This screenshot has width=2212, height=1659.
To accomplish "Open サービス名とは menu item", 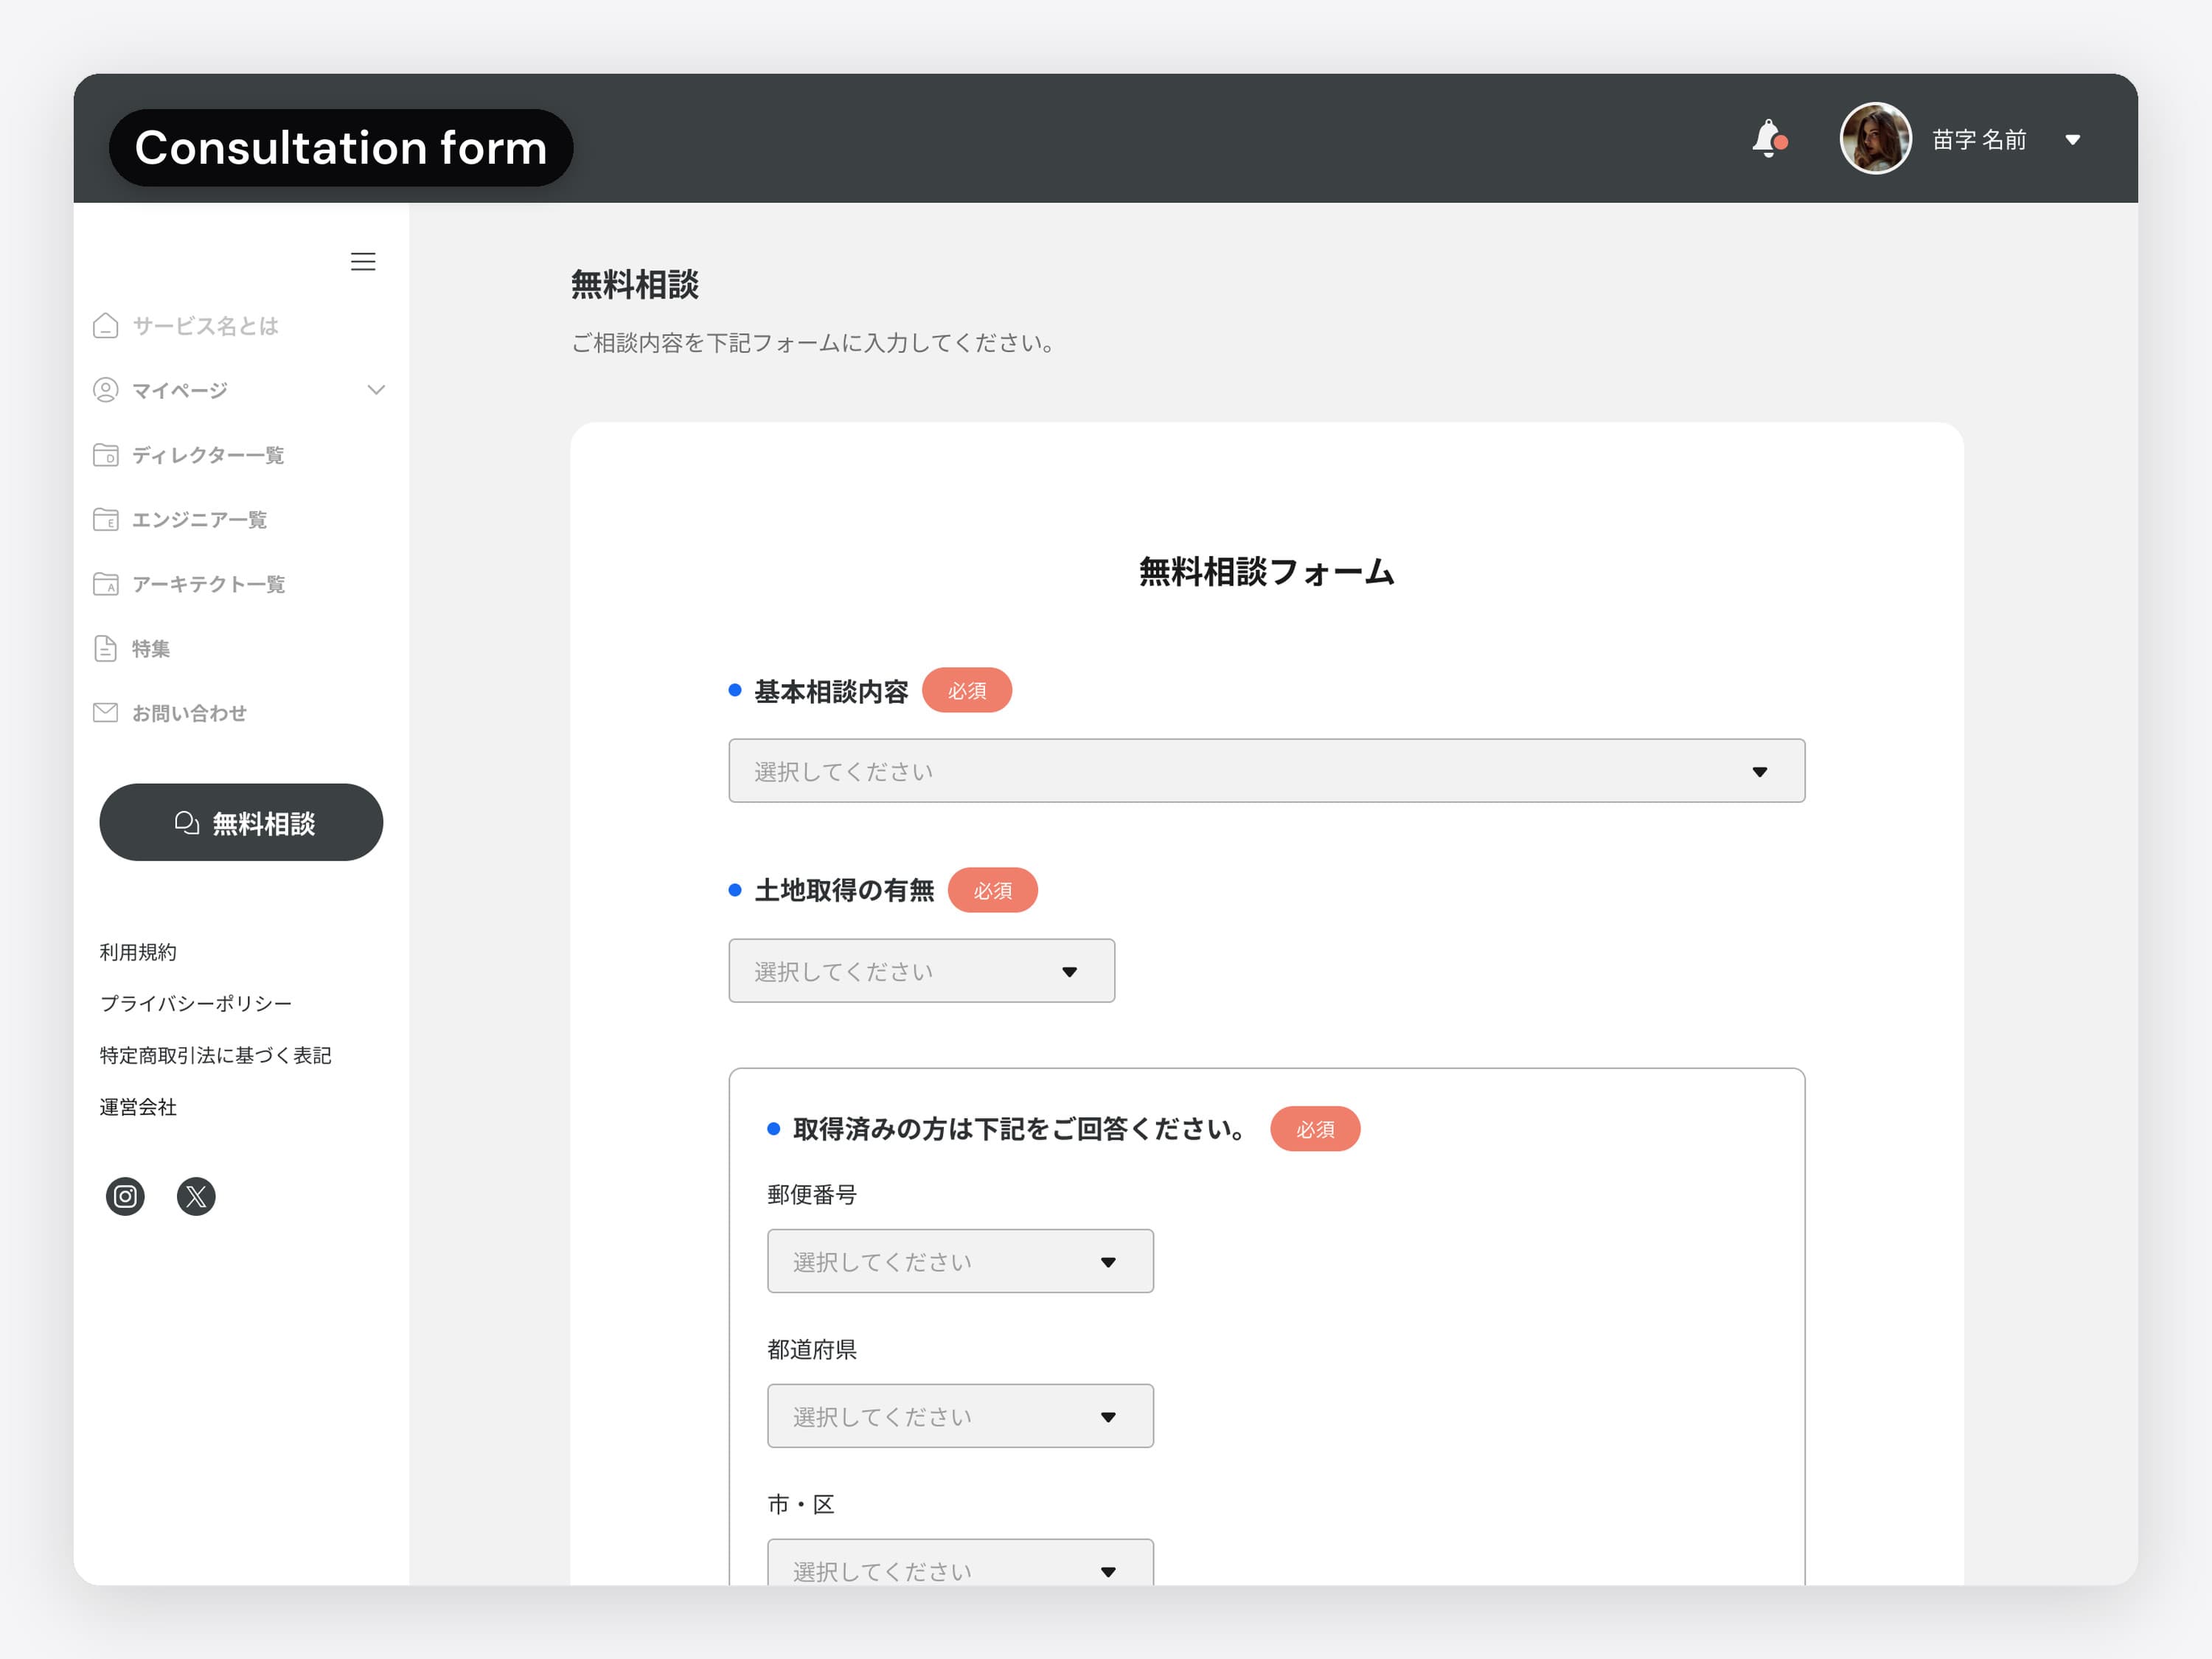I will tap(205, 326).
